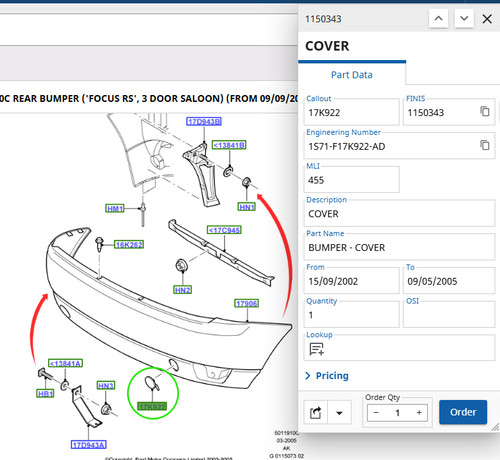500x460 pixels.
Task: Click the share/export icon button
Action: [316, 413]
